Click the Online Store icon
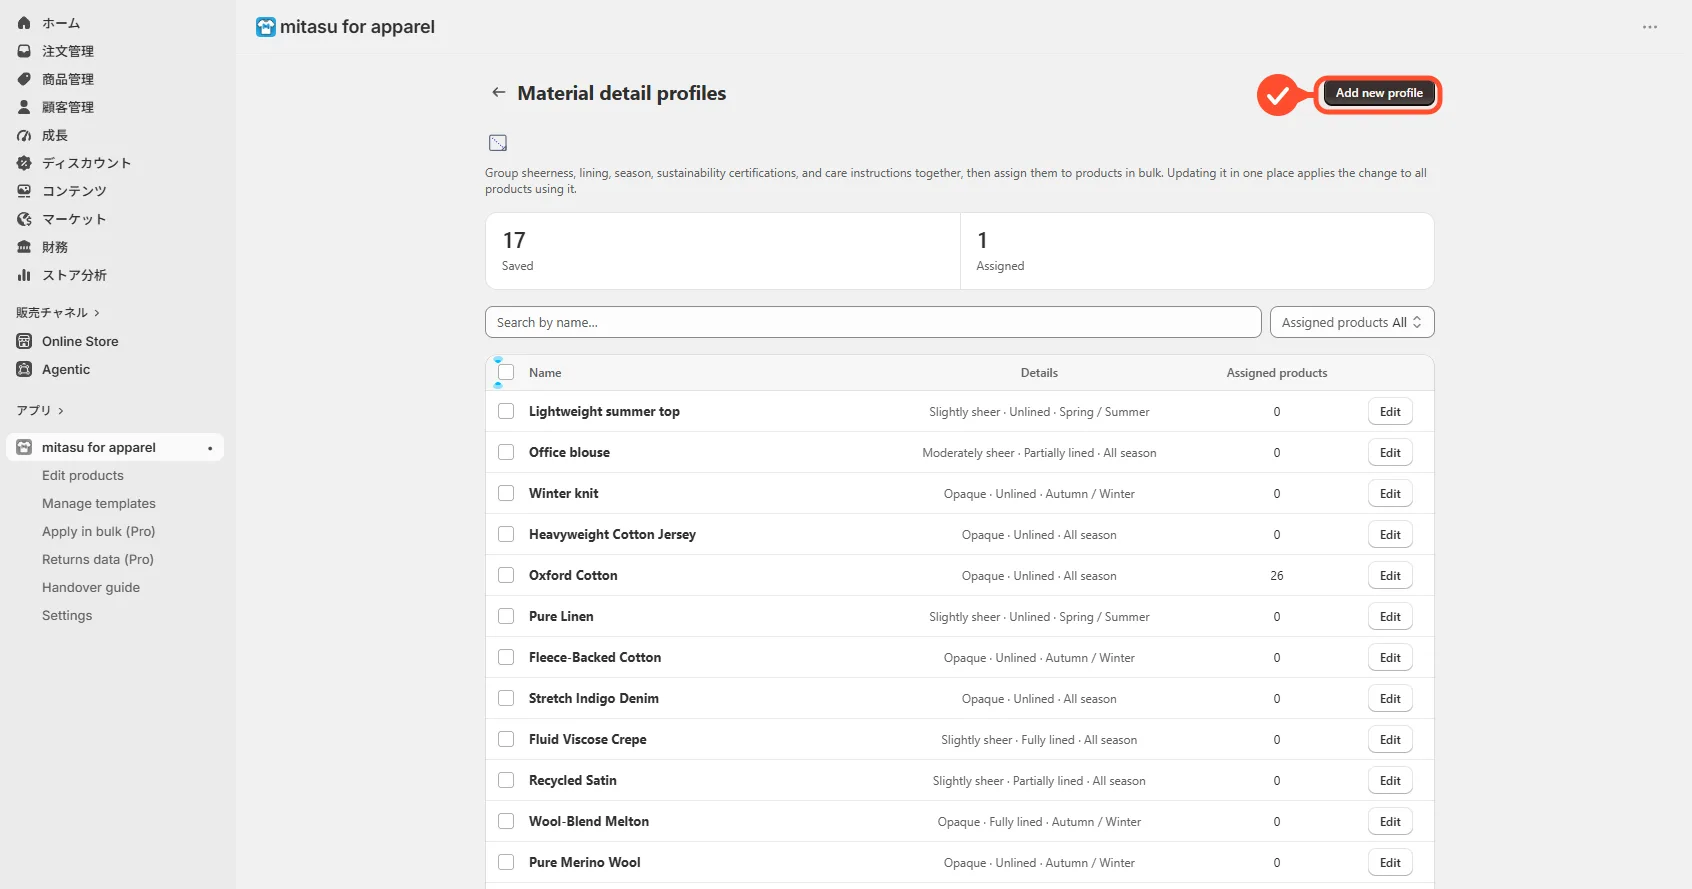This screenshot has height=889, width=1692. [x=24, y=341]
